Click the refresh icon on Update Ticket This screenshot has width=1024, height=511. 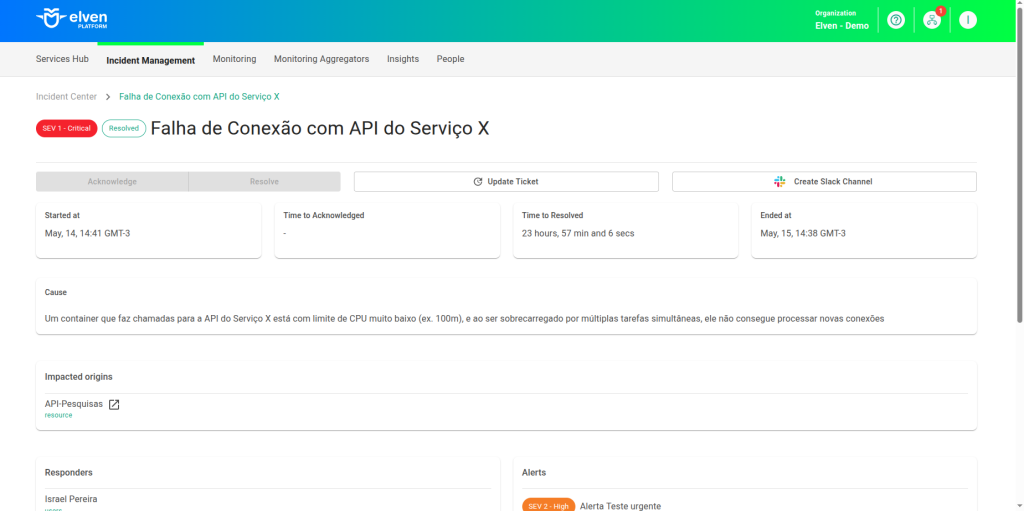point(478,182)
